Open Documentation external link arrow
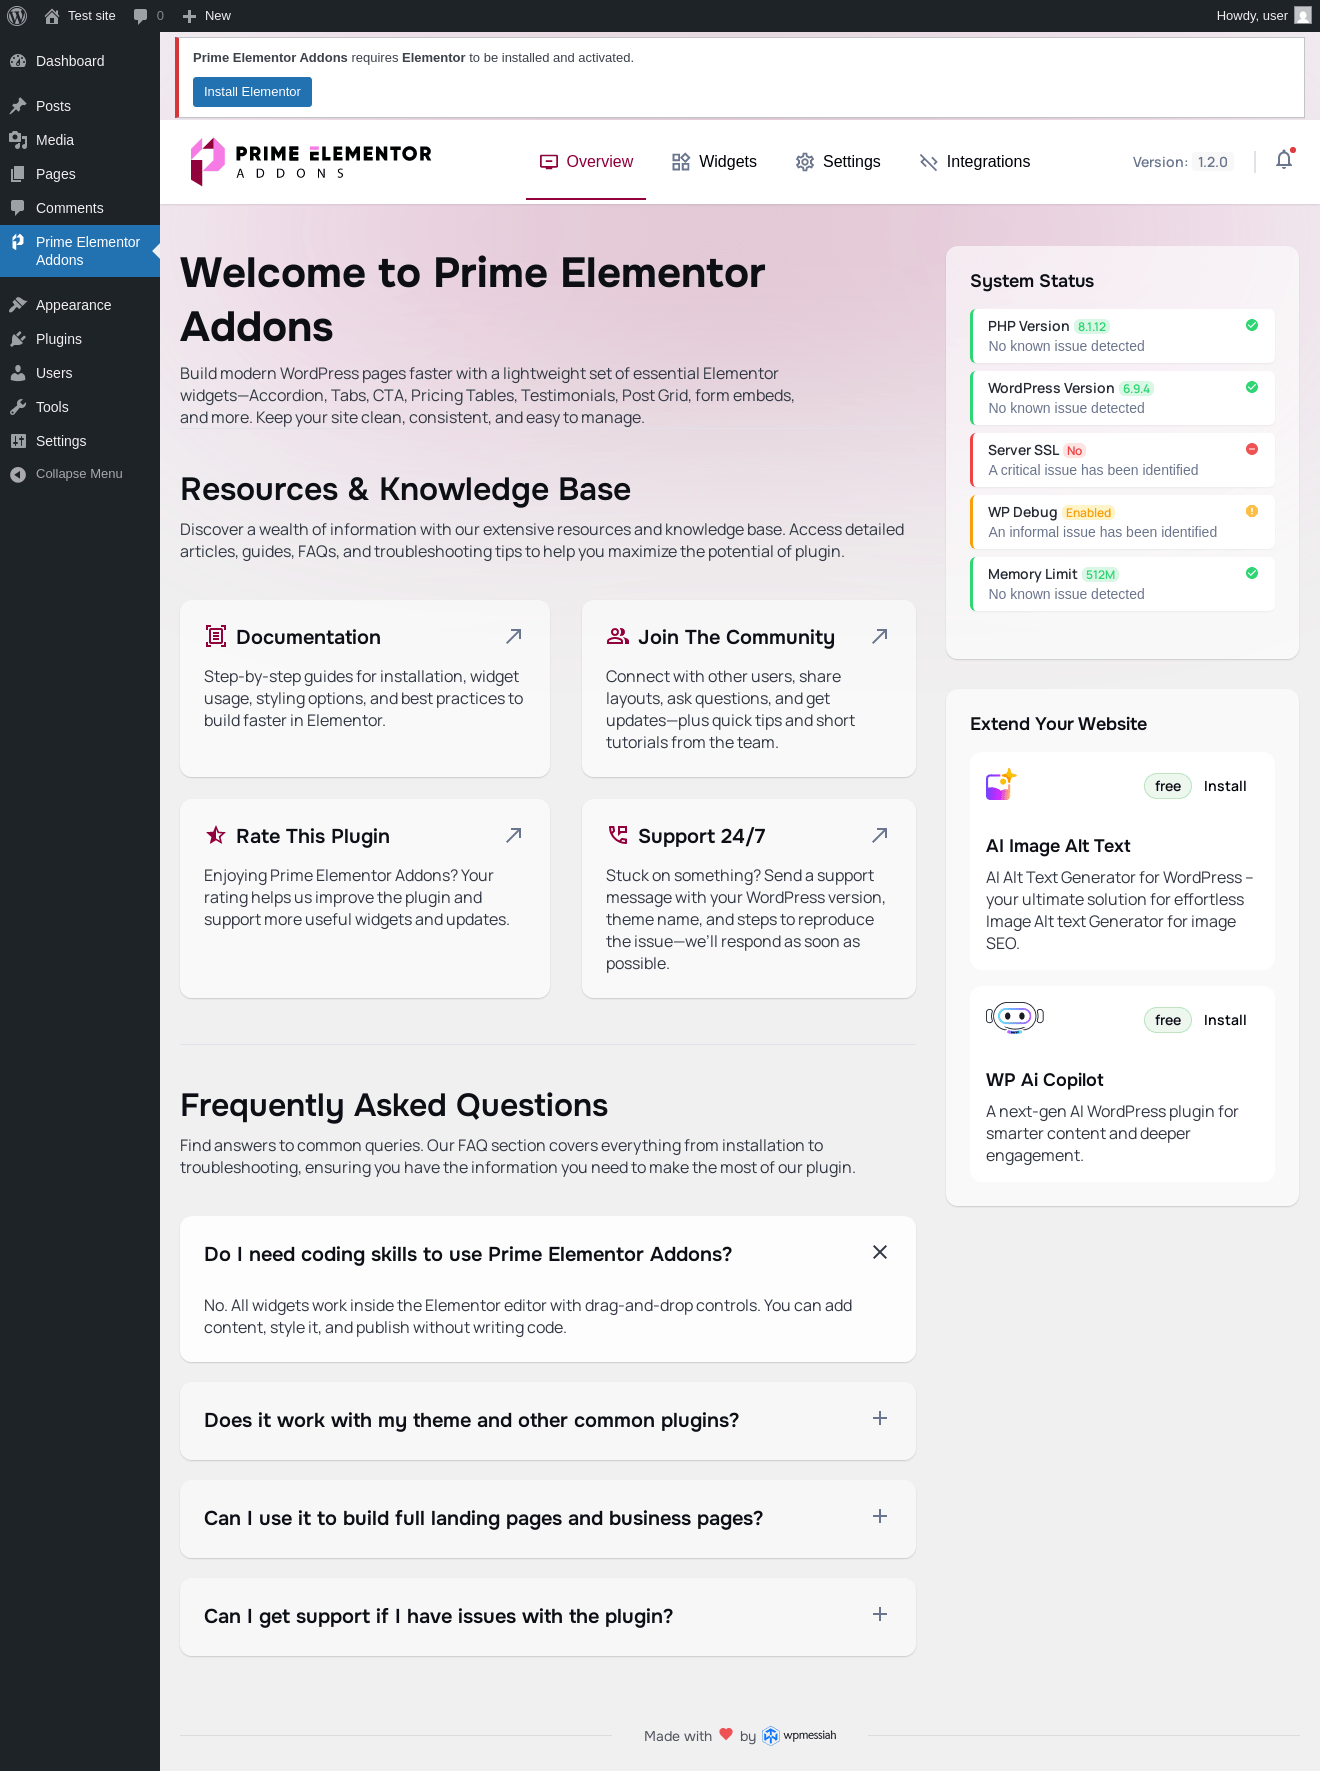 514,636
